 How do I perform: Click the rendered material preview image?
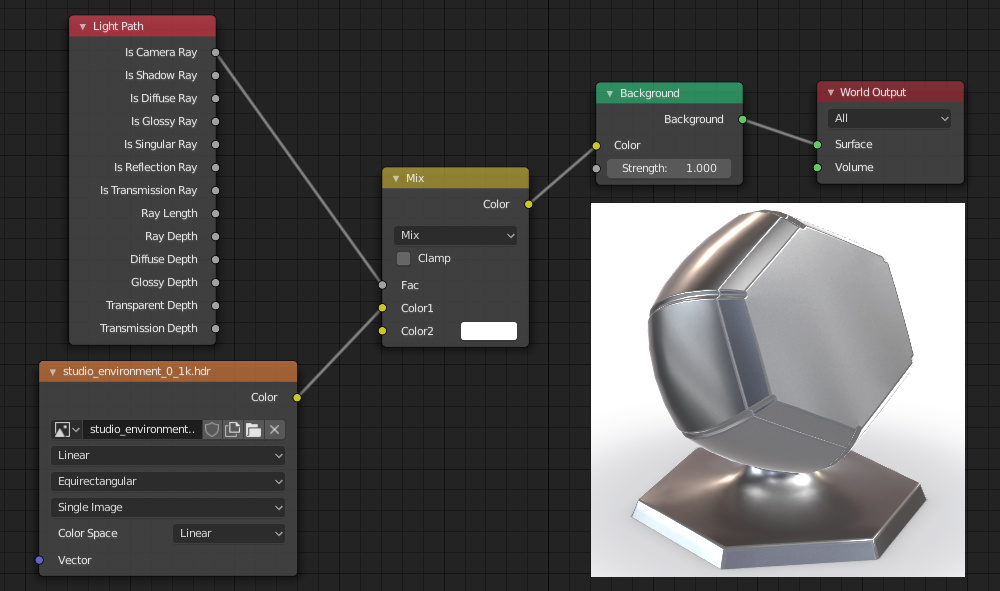[778, 390]
